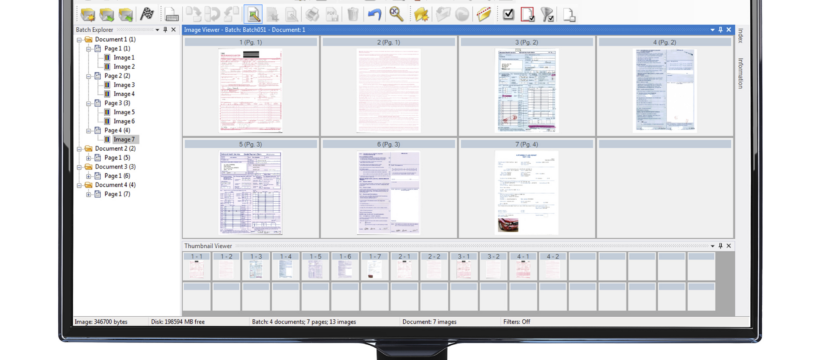Open the Index side tab

(741, 36)
